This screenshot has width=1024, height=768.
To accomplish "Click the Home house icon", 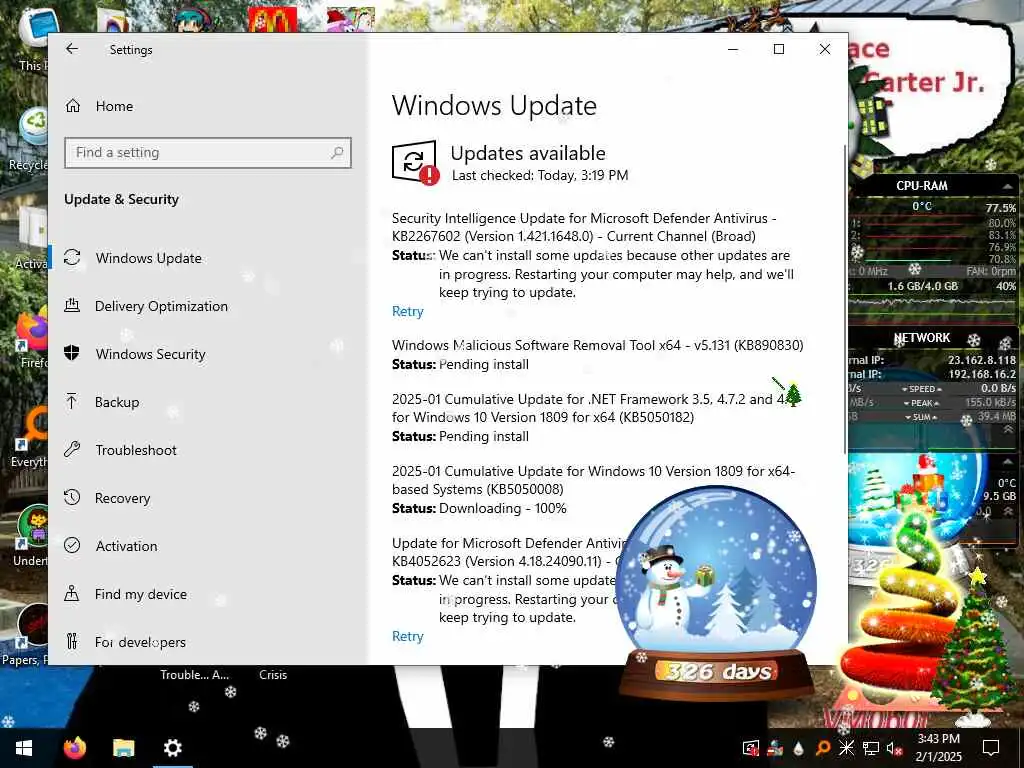I will (x=72, y=105).
